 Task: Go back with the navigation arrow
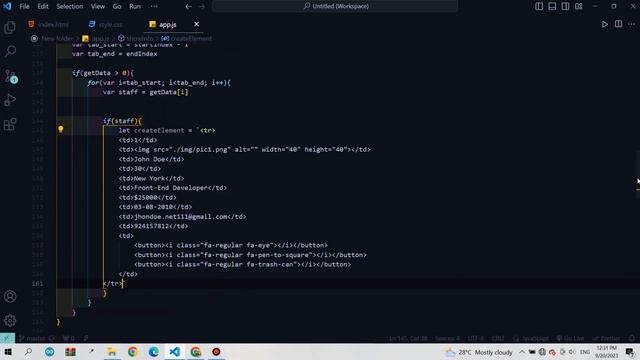point(188,6)
